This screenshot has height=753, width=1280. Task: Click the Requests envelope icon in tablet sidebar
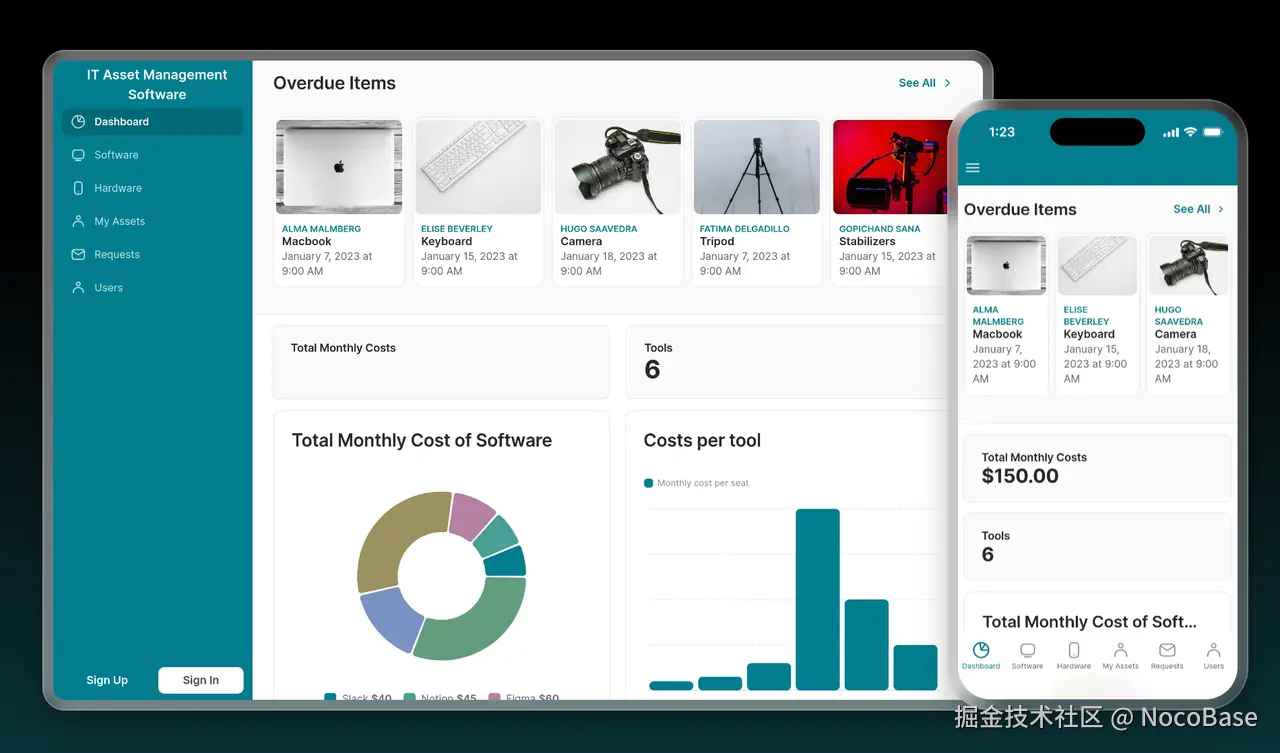pos(78,254)
